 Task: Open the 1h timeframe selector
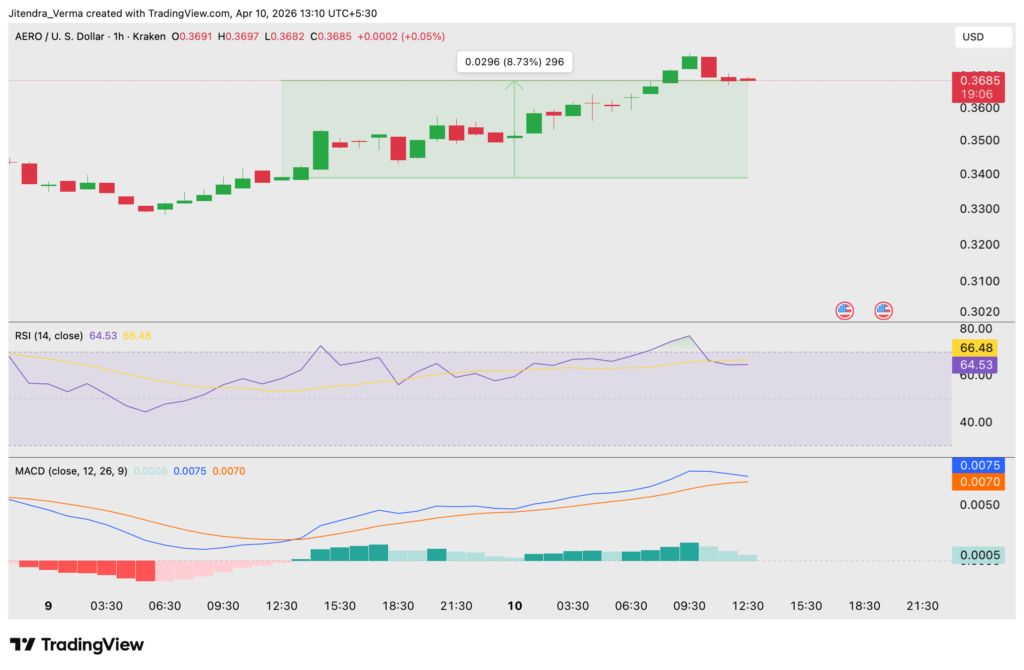117,37
